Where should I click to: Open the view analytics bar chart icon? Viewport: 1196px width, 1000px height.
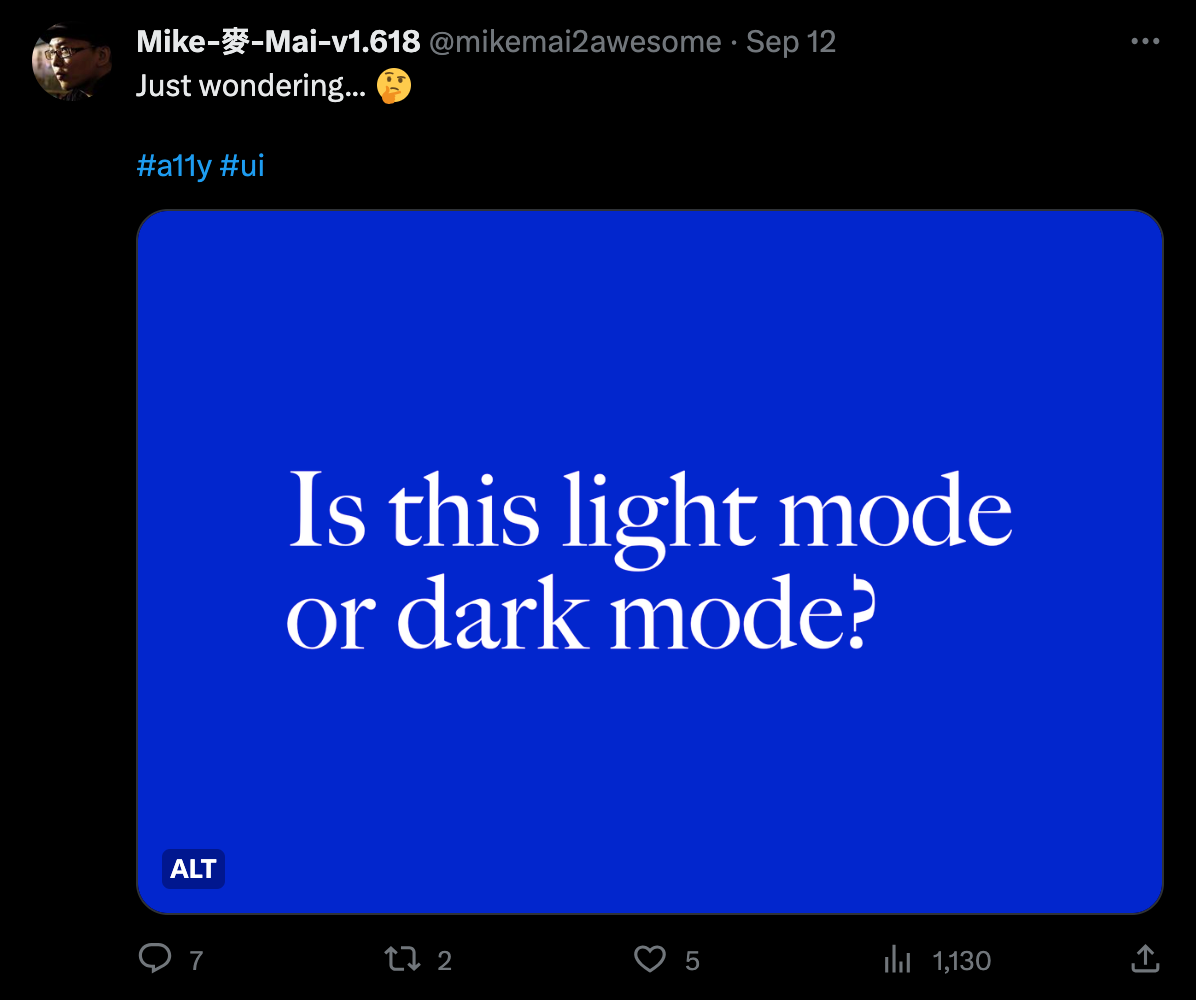(897, 959)
